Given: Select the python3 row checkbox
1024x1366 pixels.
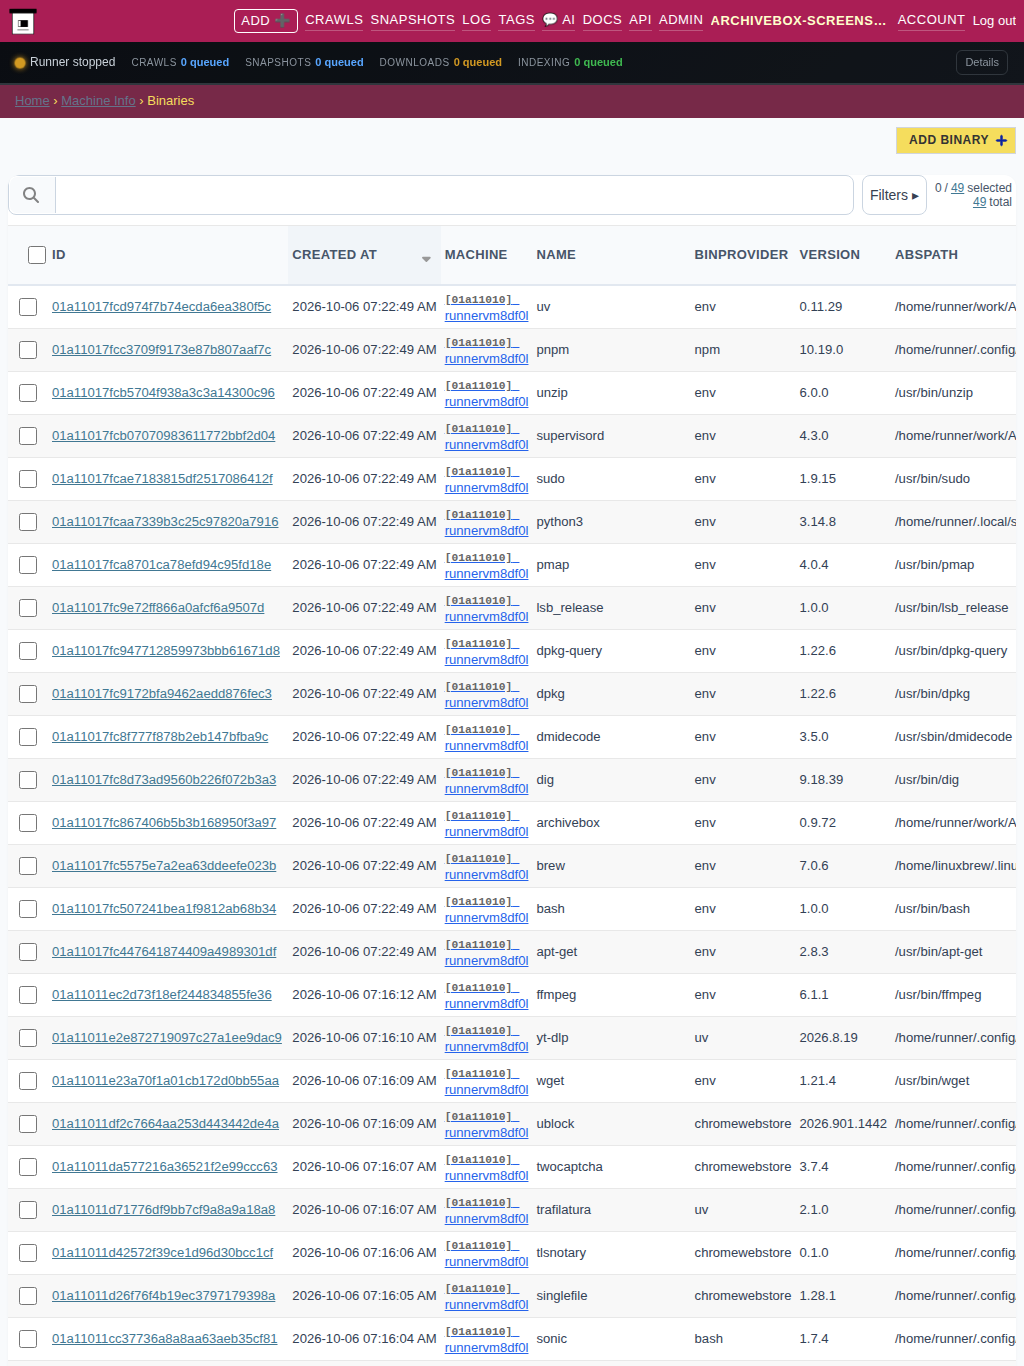Looking at the screenshot, I should pyautogui.click(x=28, y=522).
